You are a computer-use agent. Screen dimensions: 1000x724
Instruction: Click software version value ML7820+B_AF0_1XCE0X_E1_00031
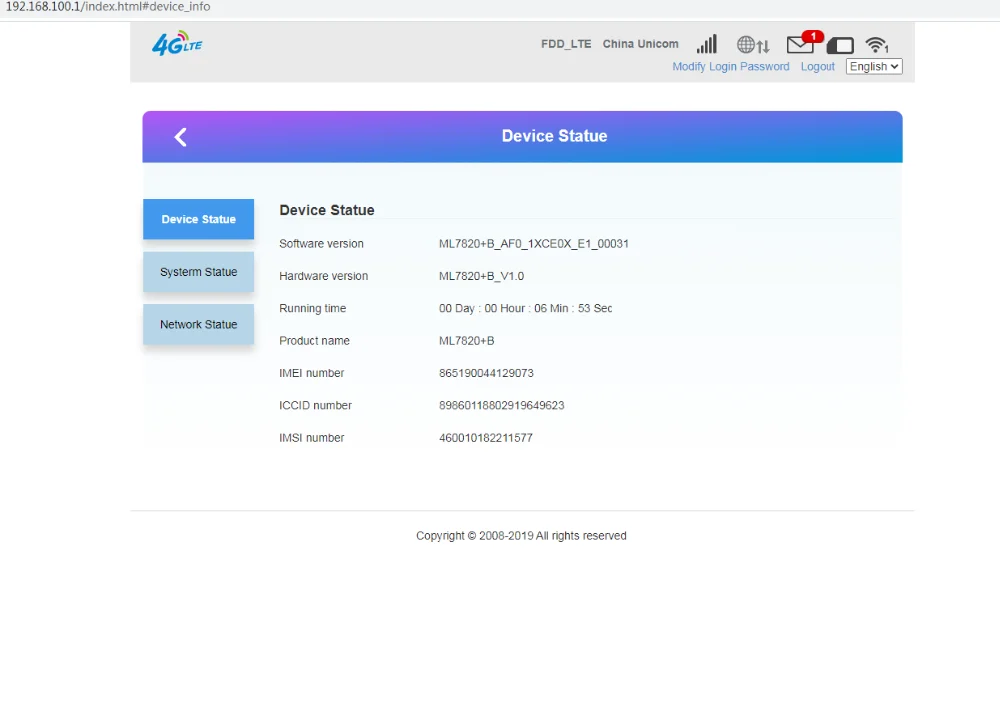coord(534,244)
